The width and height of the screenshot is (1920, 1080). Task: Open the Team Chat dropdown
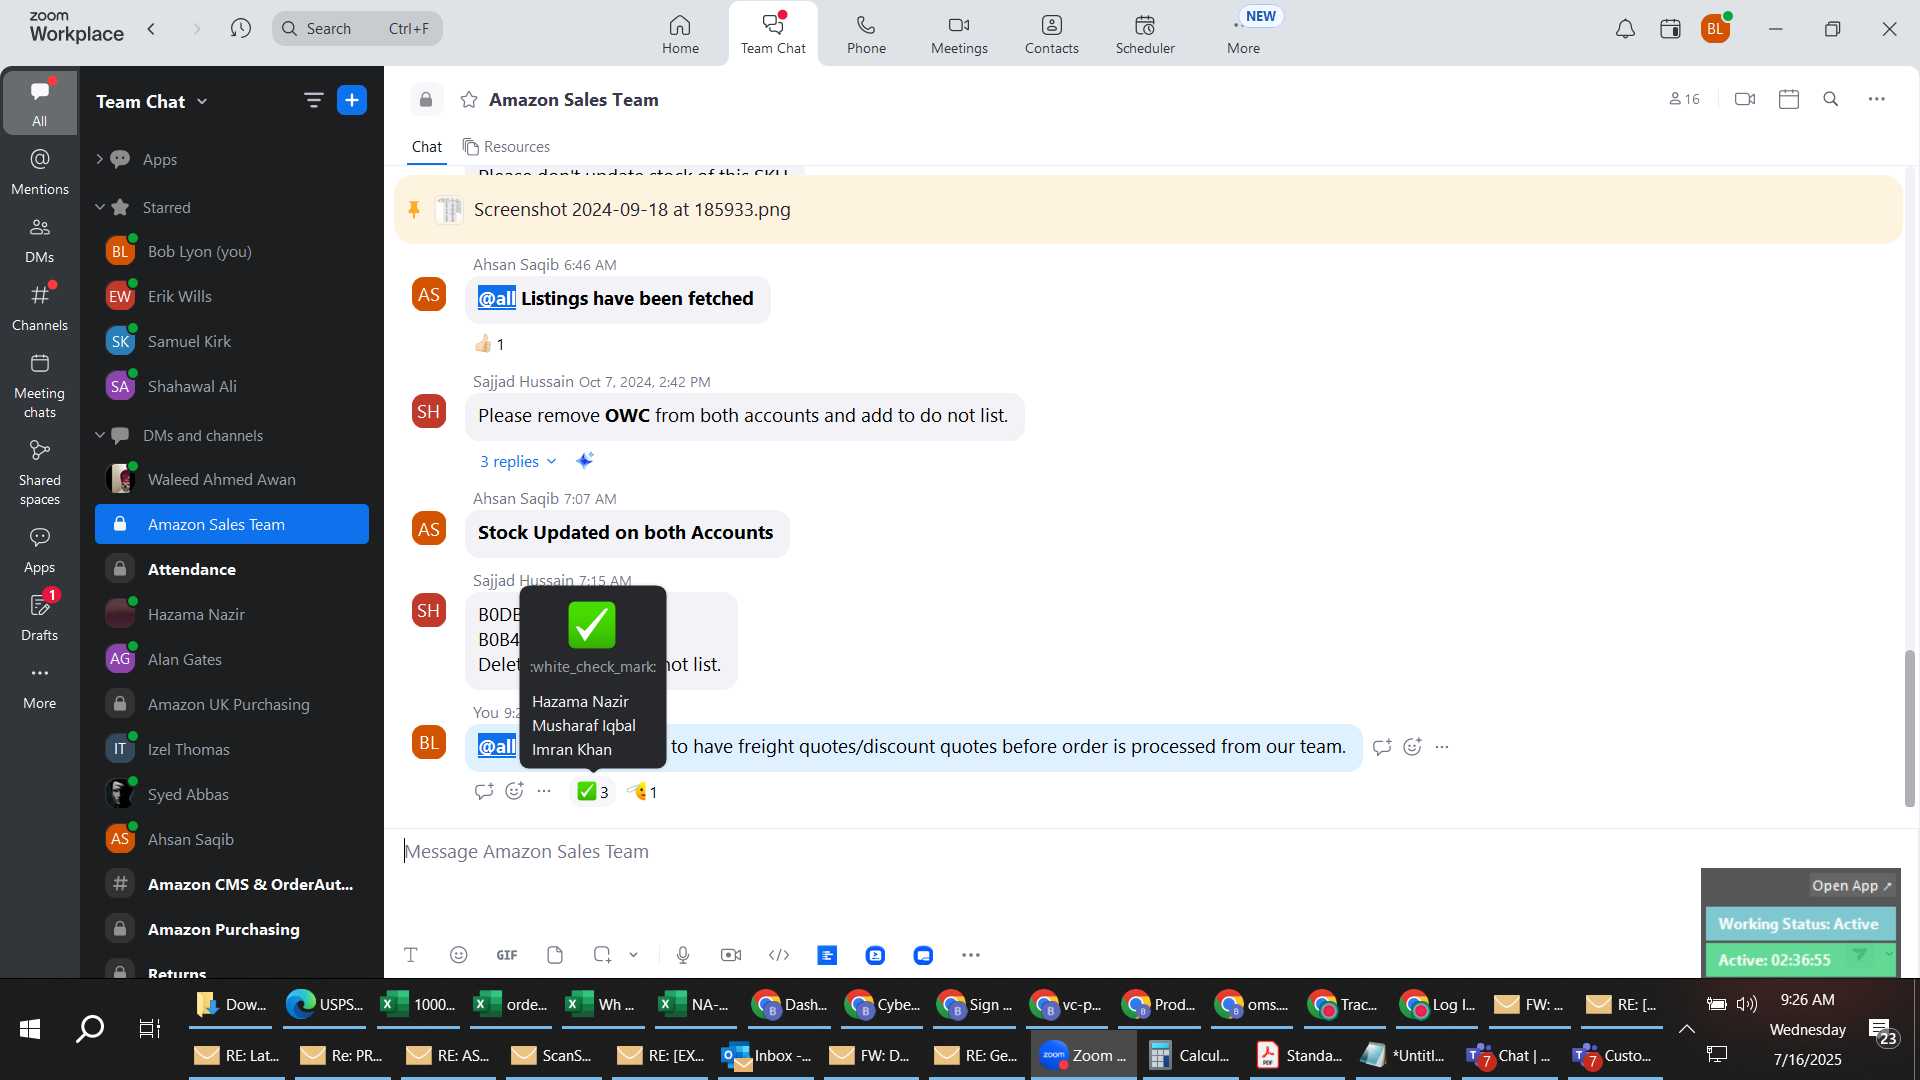(152, 101)
